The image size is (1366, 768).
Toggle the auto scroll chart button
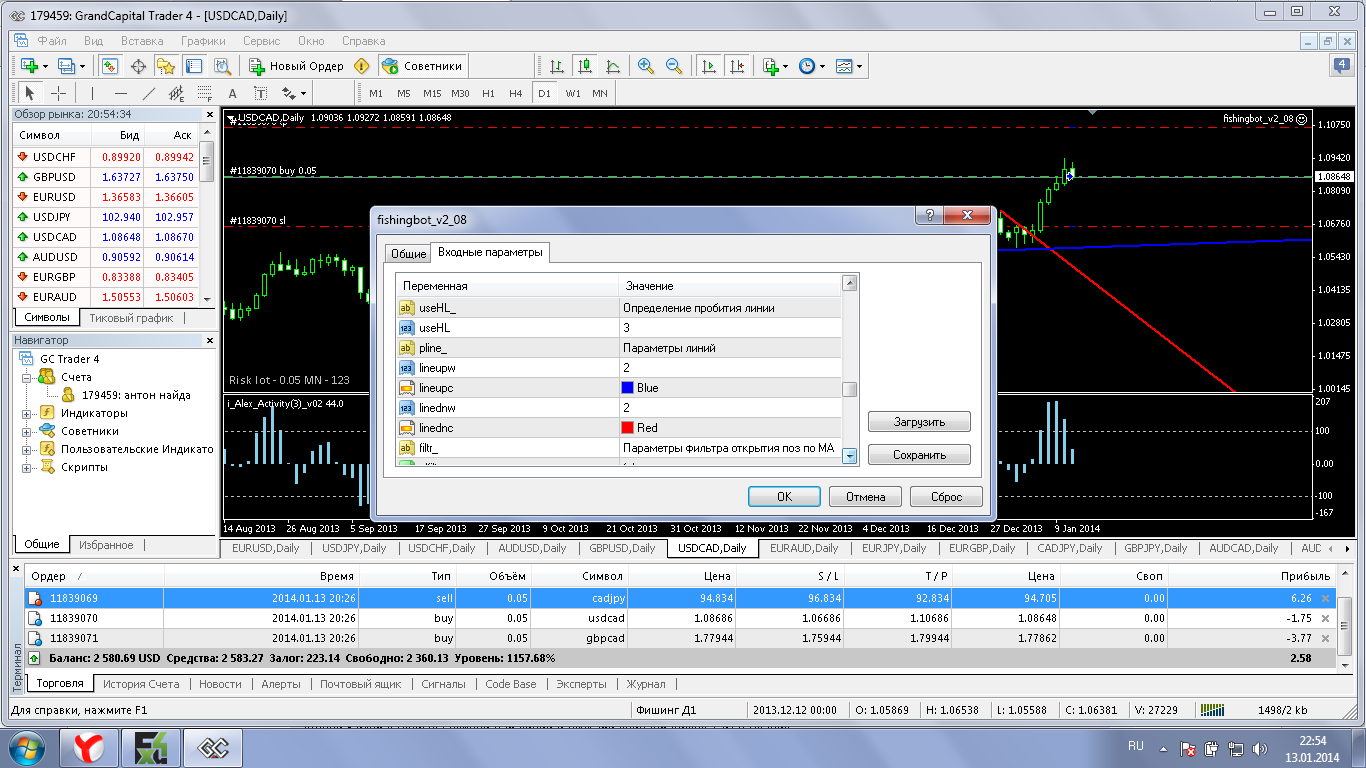[x=709, y=66]
